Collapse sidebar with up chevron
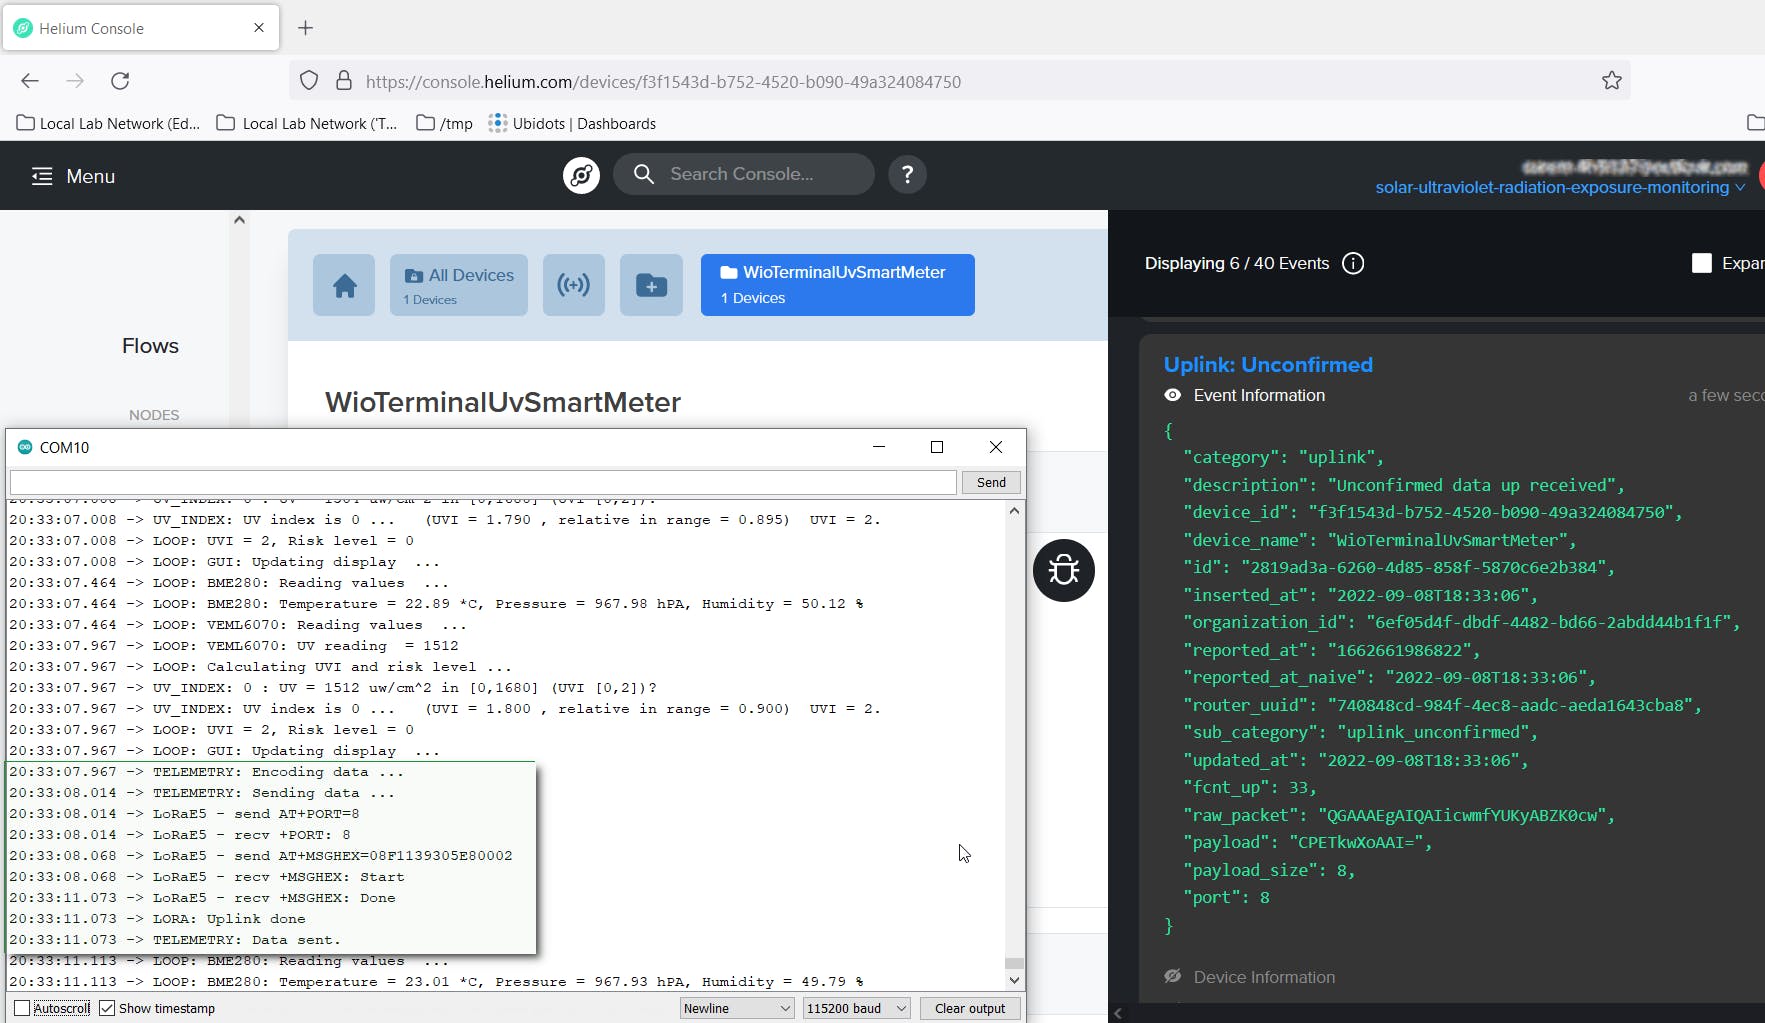Image resolution: width=1765 pixels, height=1023 pixels. click(x=239, y=220)
